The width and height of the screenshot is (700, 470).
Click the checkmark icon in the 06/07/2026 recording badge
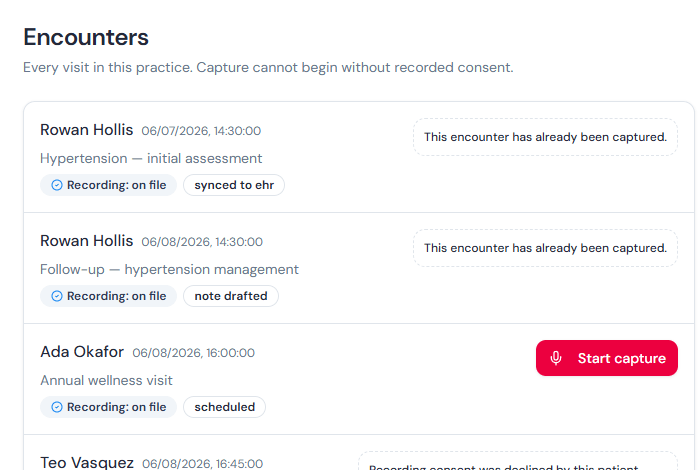coord(57,185)
